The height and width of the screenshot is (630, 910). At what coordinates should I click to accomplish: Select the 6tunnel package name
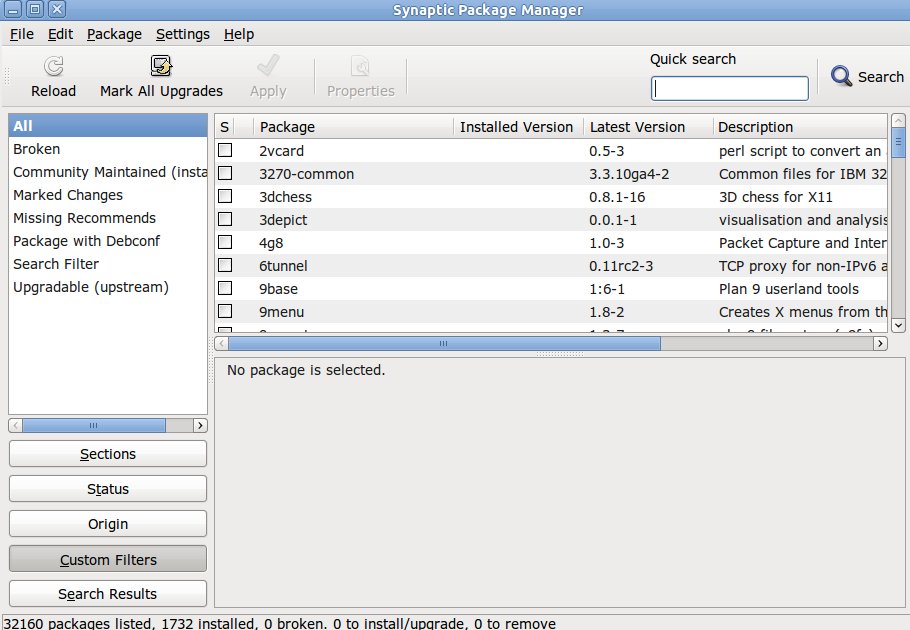coord(283,266)
